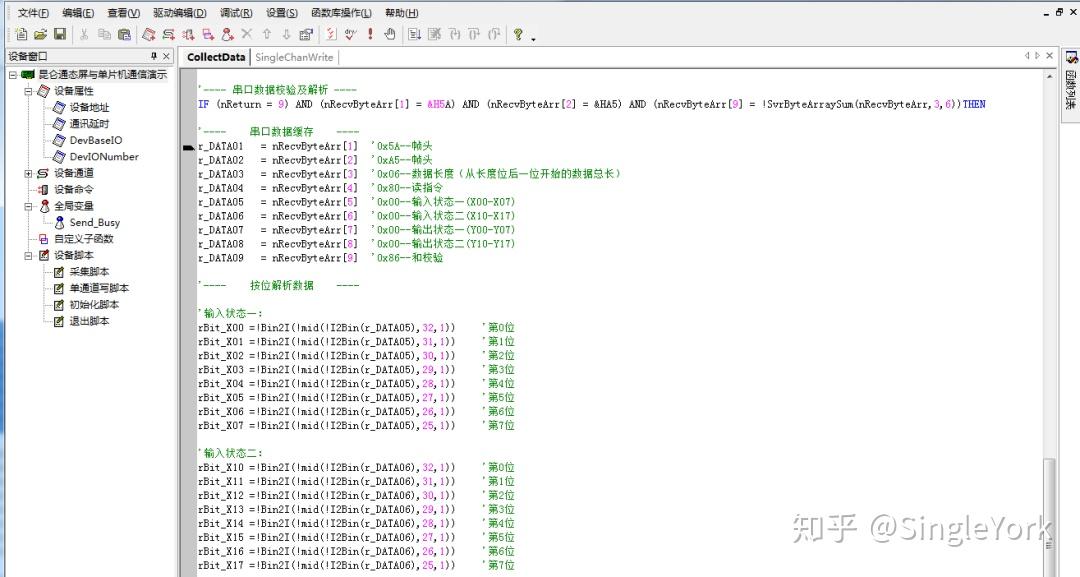Open the 调试(R) menu
The height and width of the screenshot is (577, 1080).
point(236,12)
